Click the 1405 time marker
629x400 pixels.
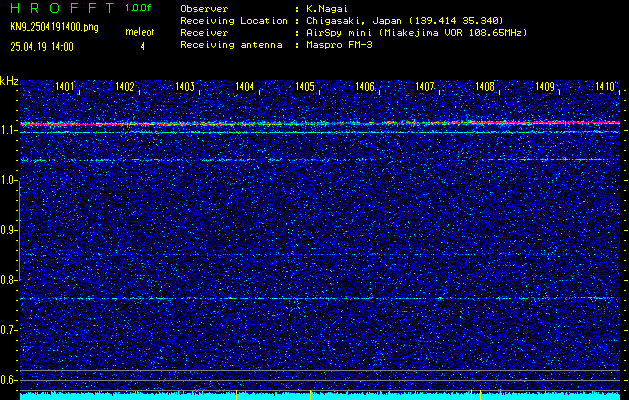pyautogui.click(x=304, y=86)
